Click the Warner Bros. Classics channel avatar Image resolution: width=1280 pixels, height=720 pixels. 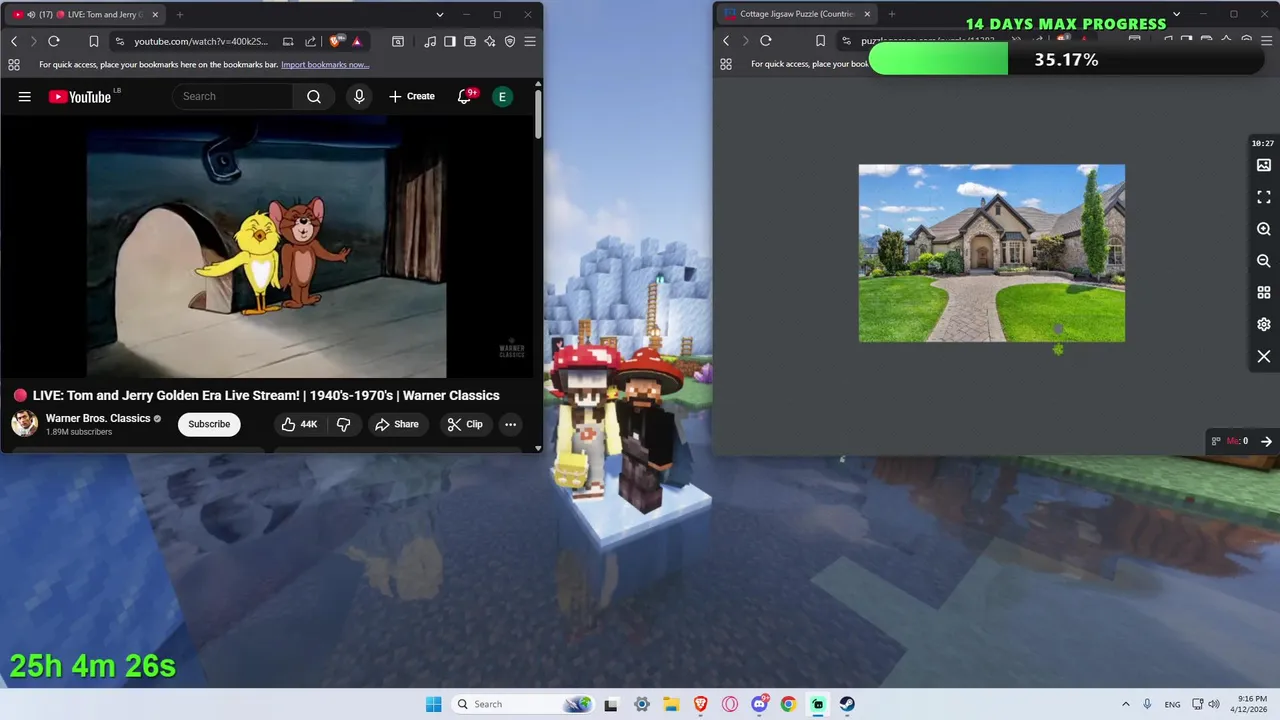pyautogui.click(x=25, y=424)
